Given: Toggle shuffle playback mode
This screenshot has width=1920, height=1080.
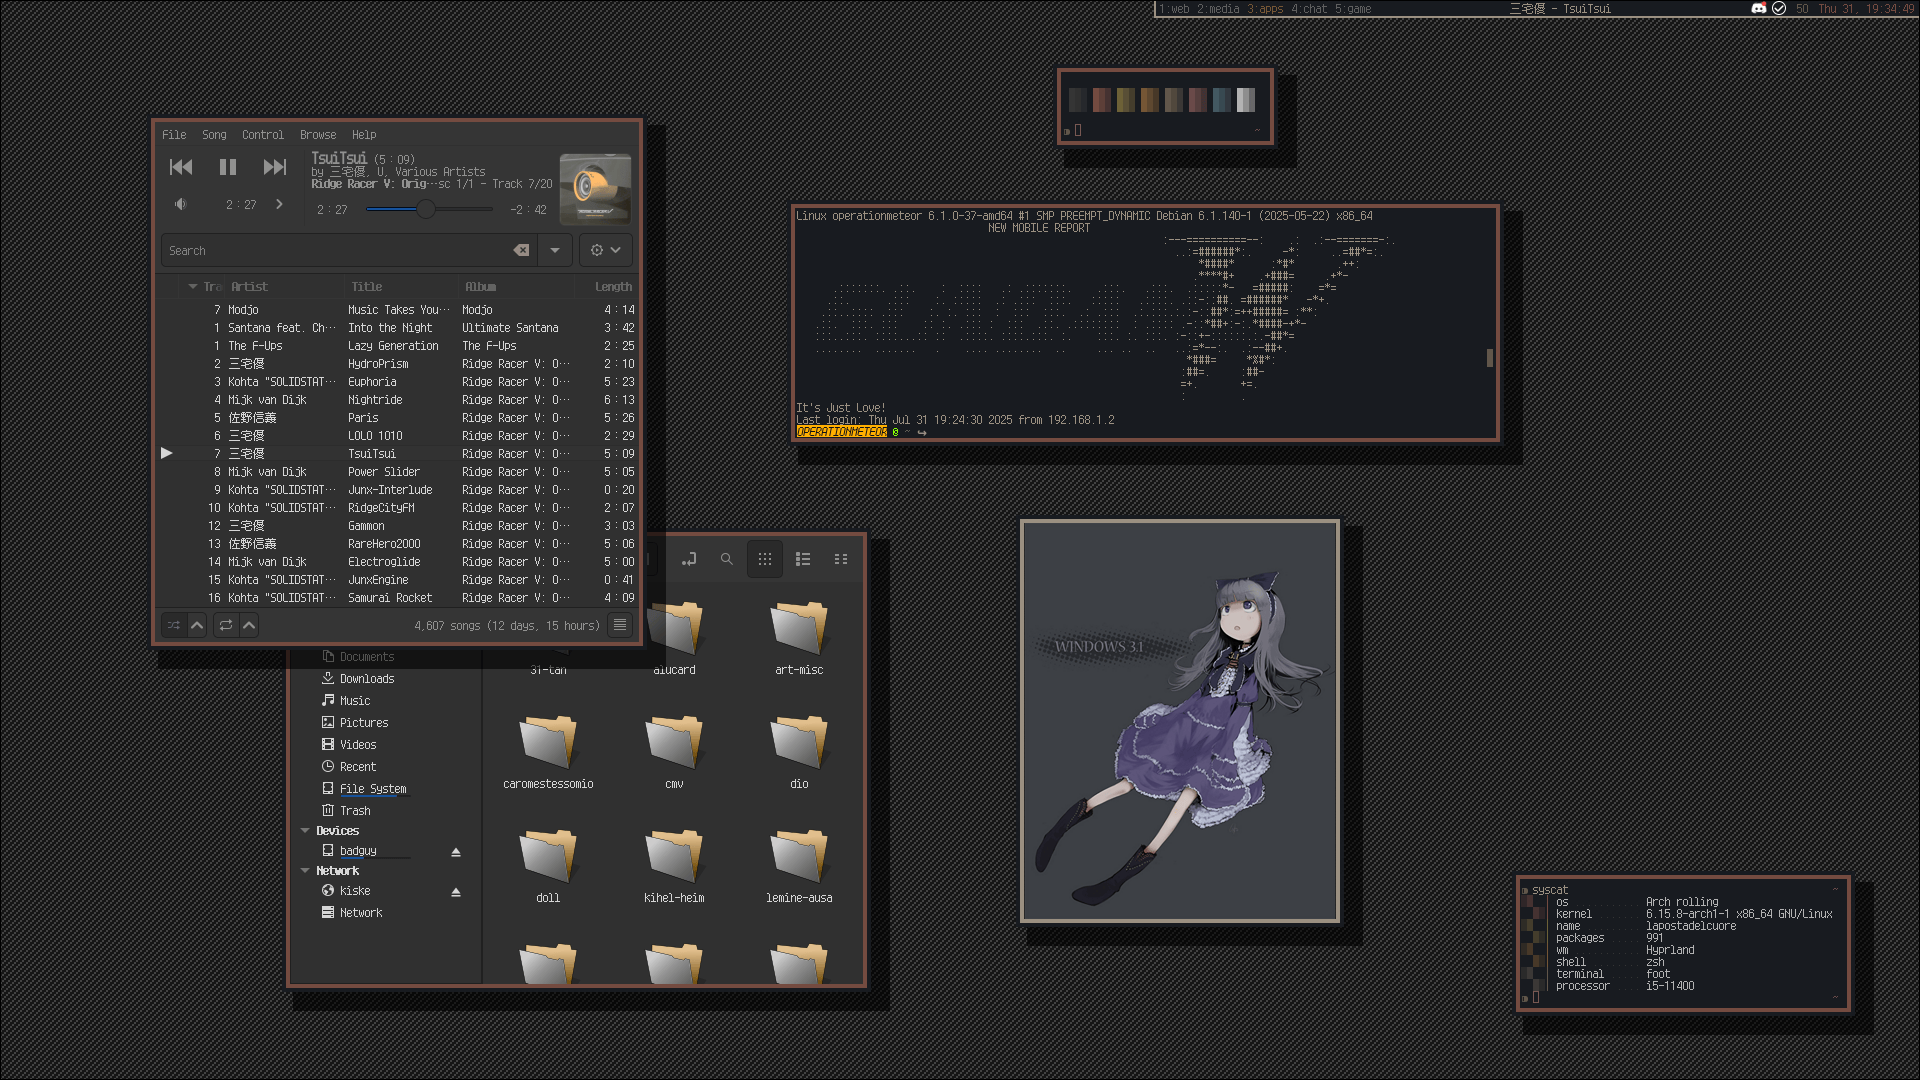Looking at the screenshot, I should point(174,625).
